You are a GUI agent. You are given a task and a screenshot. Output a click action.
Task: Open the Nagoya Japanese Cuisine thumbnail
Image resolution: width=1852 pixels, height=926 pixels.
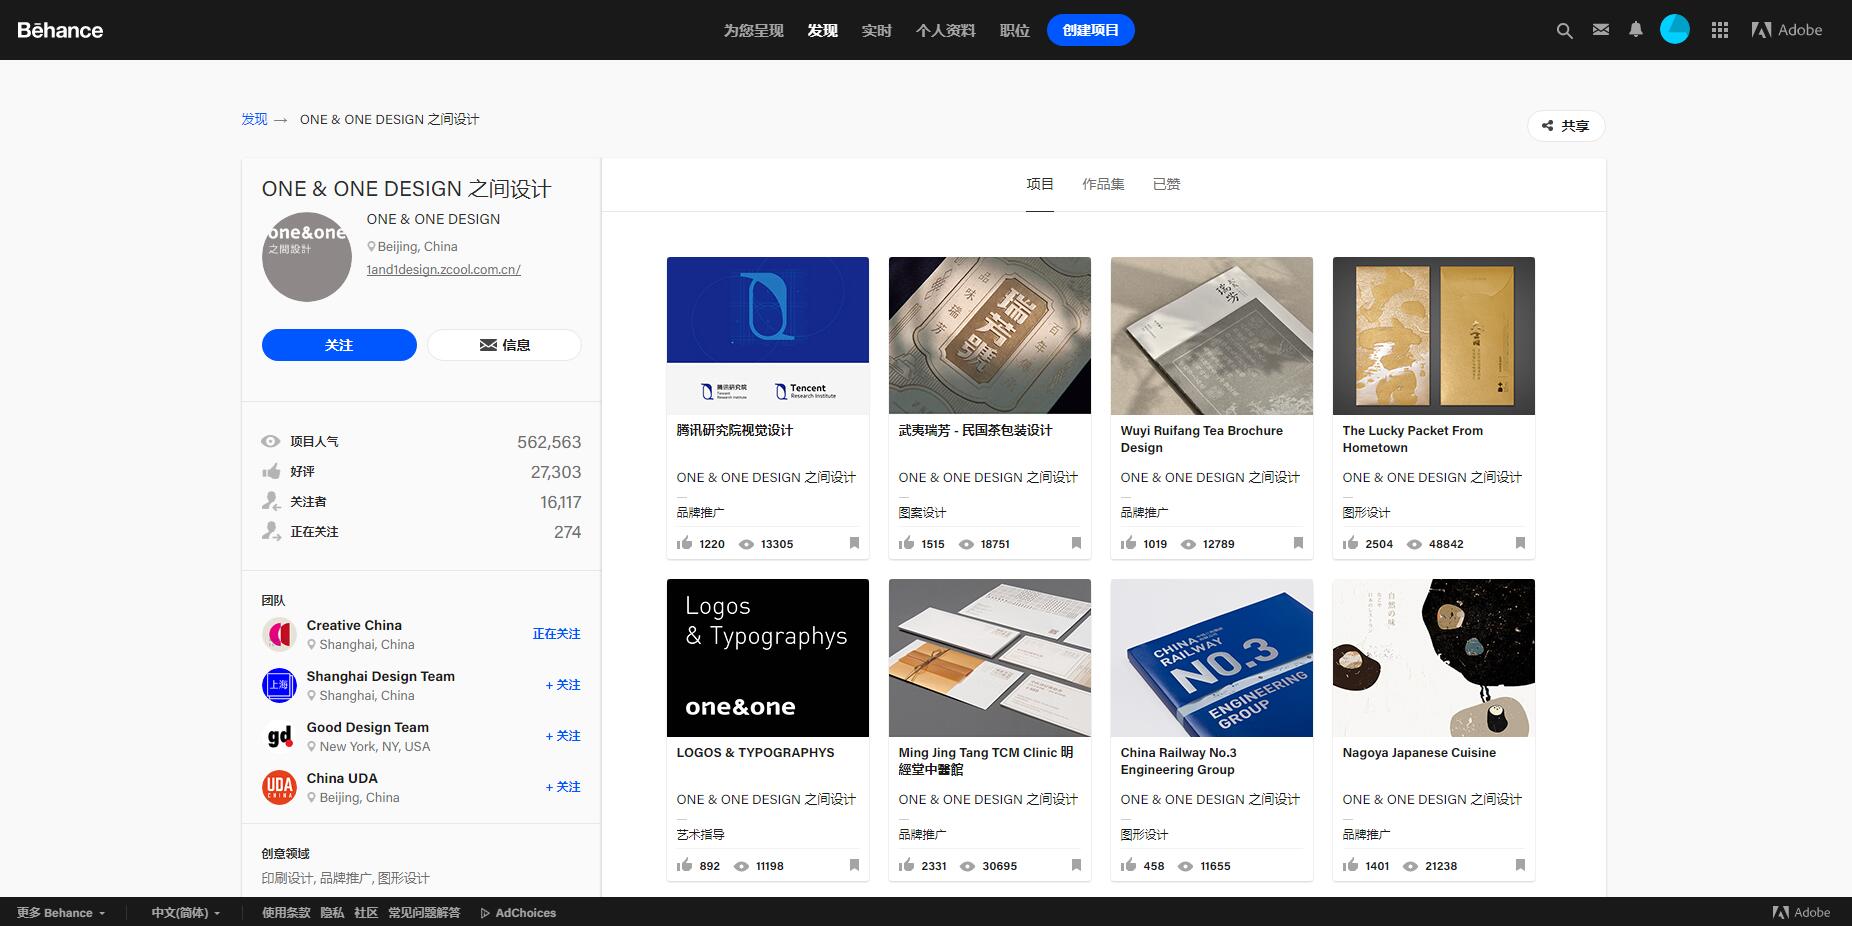[1434, 658]
